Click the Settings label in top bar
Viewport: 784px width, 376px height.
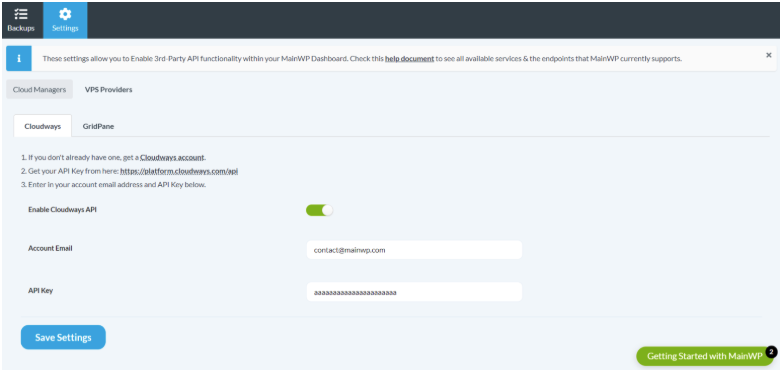click(x=65, y=28)
